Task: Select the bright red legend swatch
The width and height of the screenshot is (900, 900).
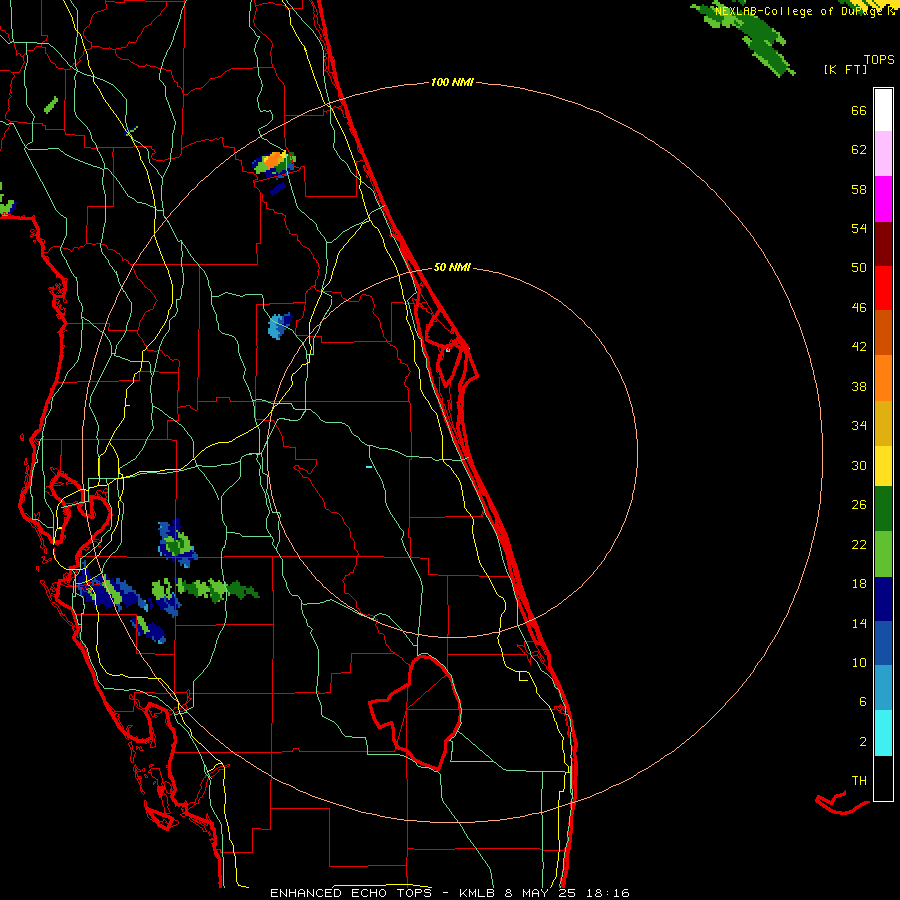Action: click(x=883, y=288)
